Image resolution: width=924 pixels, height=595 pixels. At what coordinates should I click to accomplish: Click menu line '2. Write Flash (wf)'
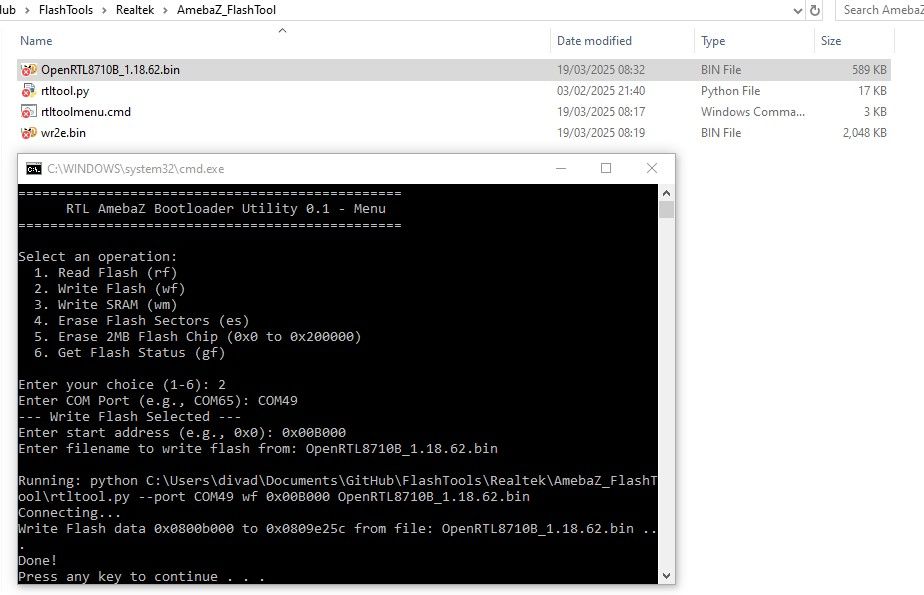pos(110,288)
